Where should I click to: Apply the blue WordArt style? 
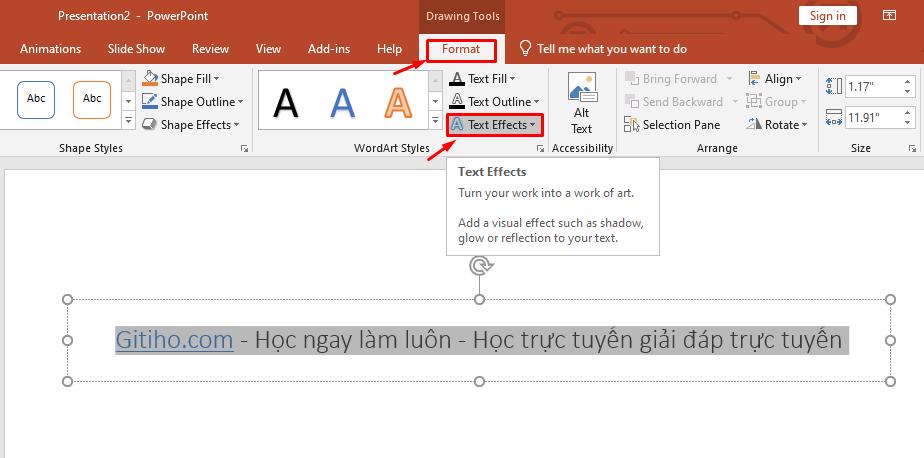(342, 103)
